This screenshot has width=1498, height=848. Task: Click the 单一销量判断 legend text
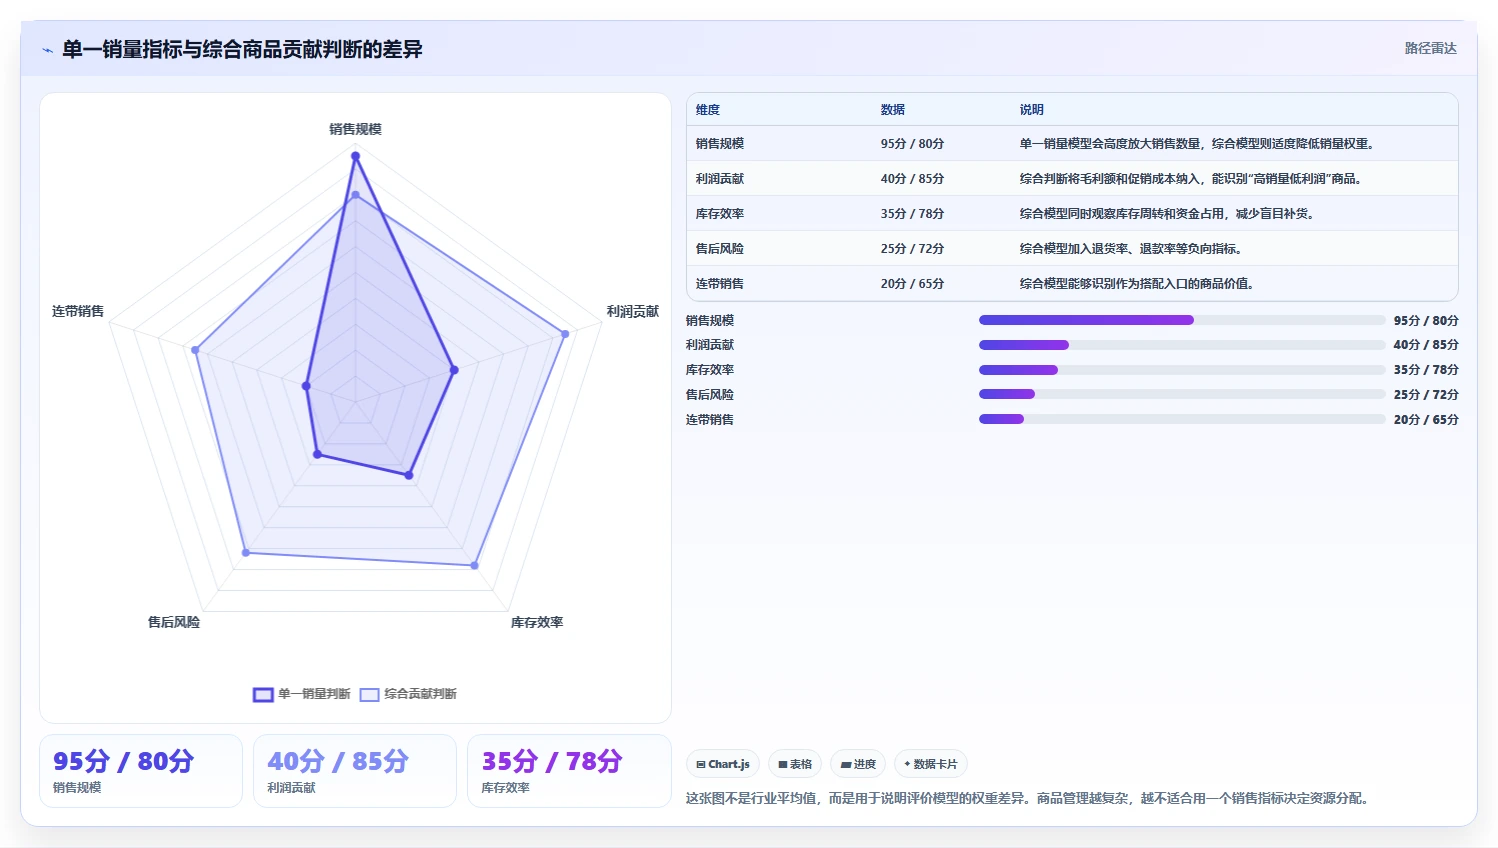pos(314,694)
